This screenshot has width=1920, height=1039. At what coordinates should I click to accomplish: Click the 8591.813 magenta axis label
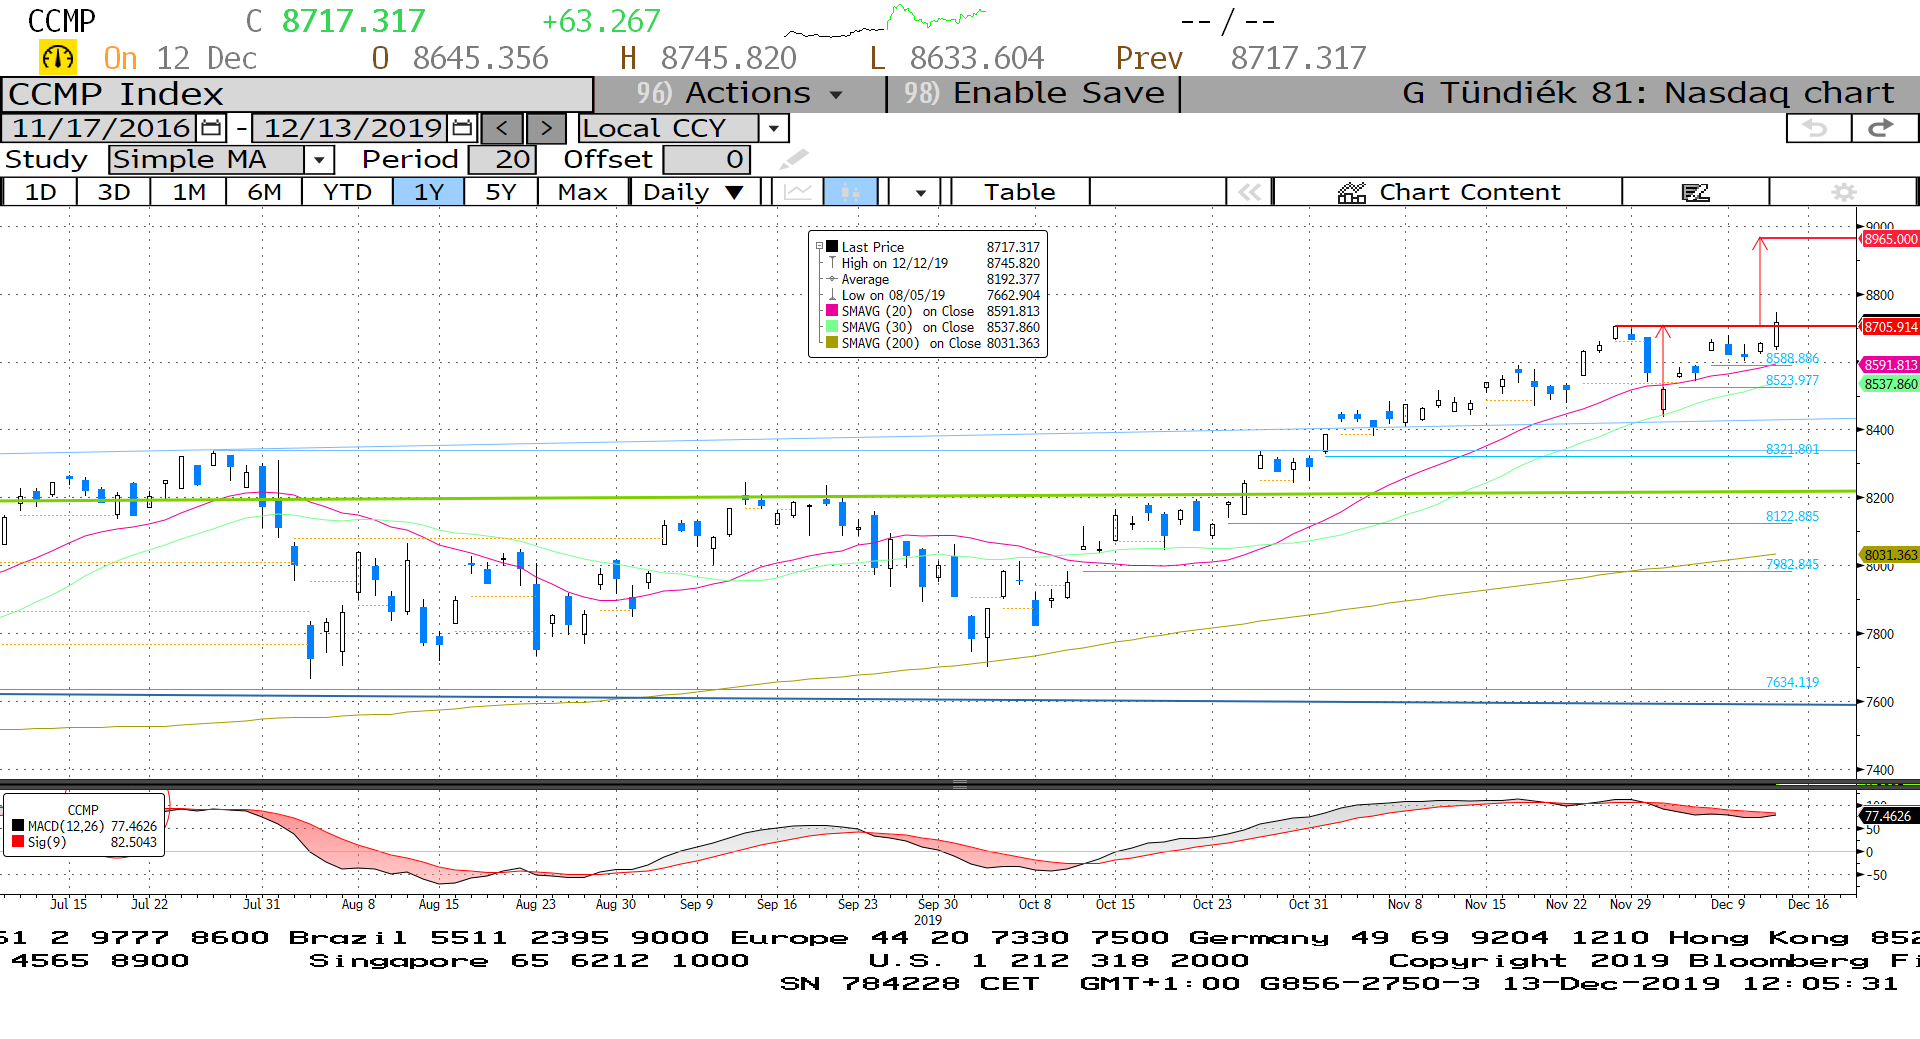point(1890,365)
